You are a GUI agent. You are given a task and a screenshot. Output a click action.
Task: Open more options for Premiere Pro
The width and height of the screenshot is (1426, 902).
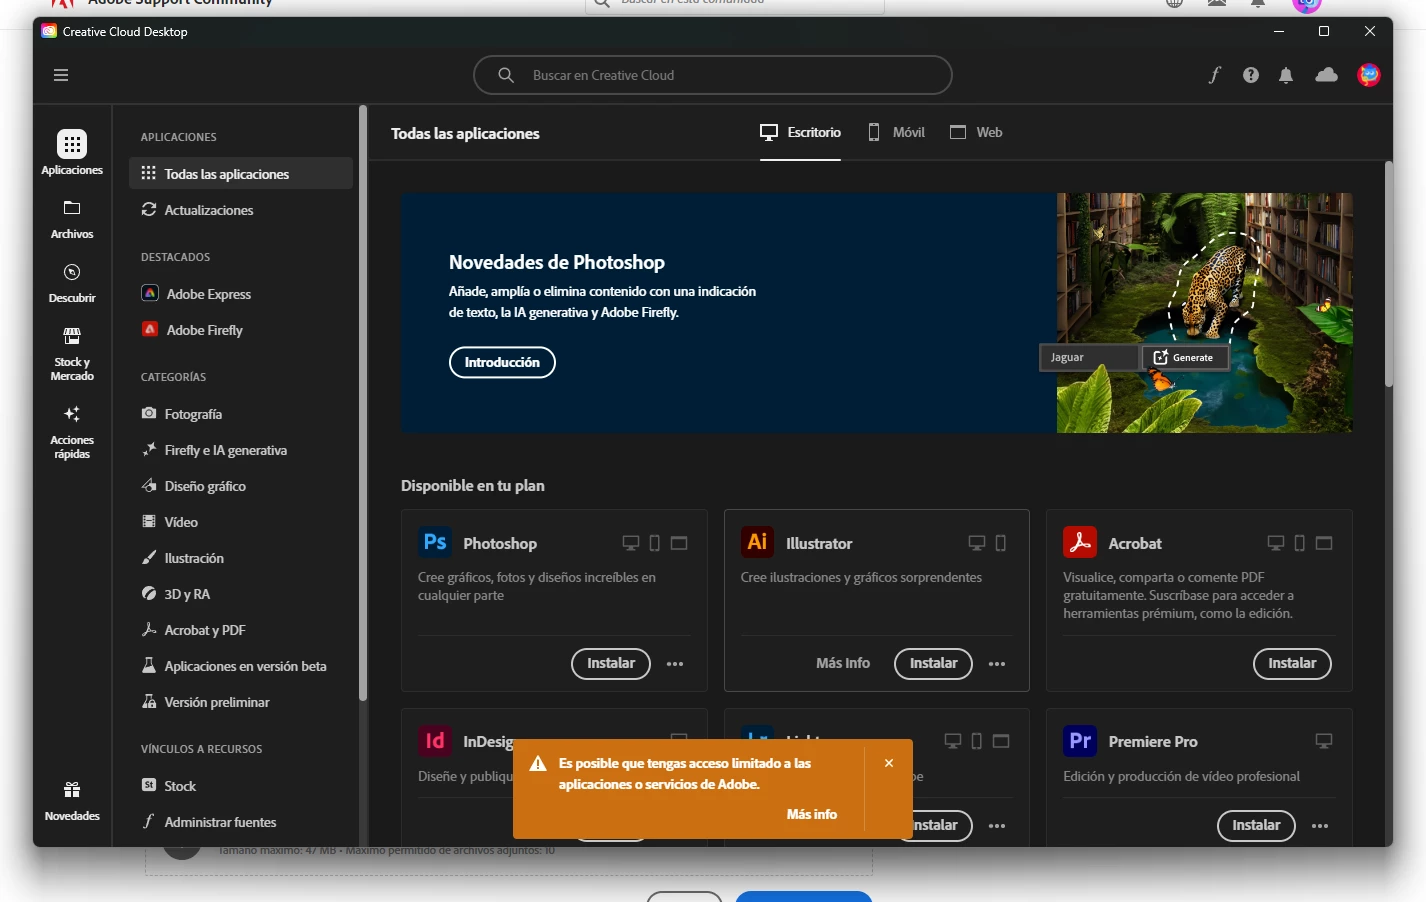[1320, 826]
